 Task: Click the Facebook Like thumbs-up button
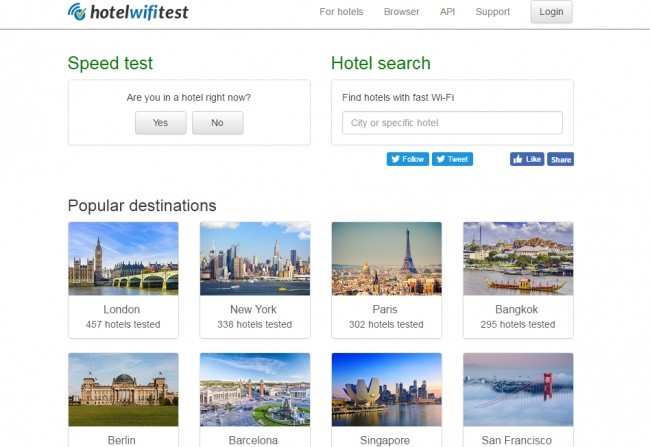[527, 159]
